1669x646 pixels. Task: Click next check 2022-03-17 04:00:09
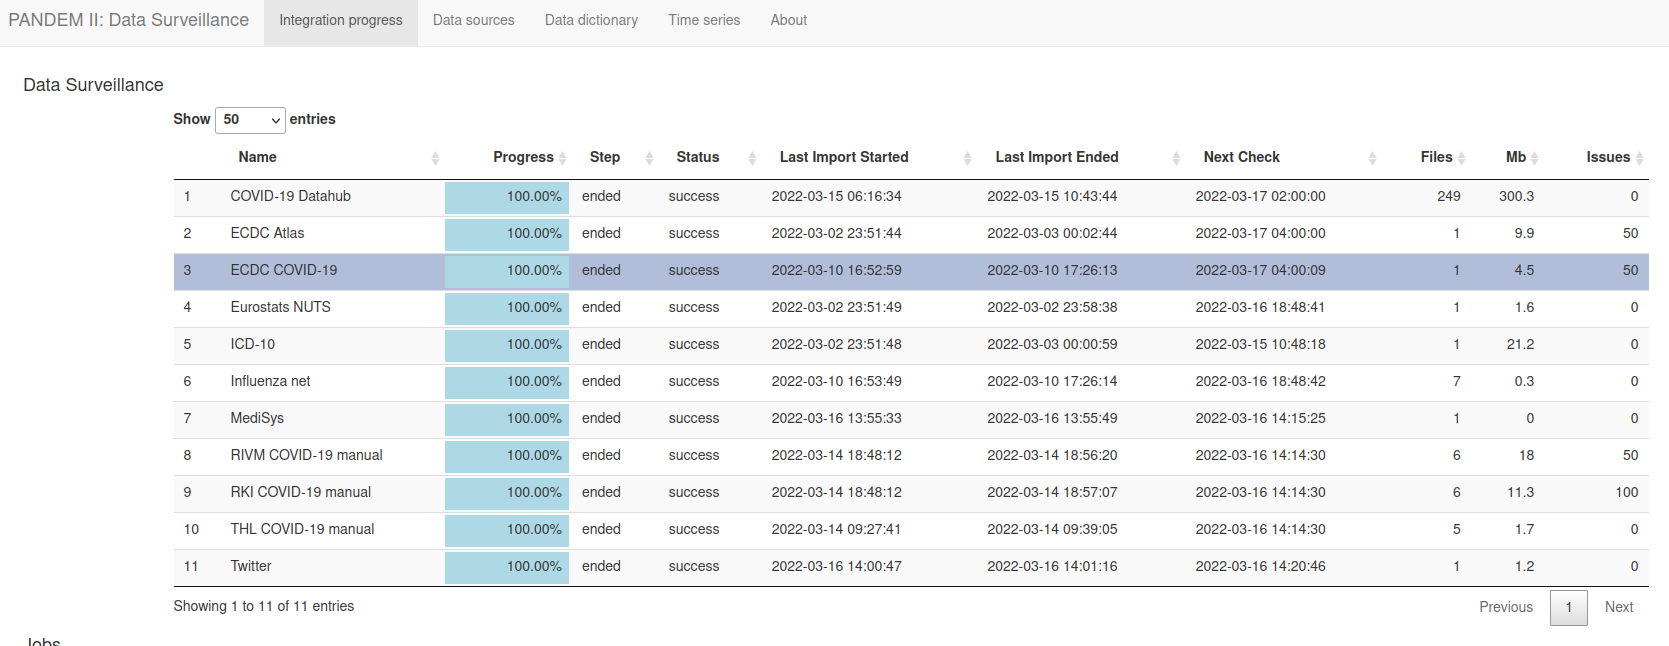(x=1260, y=270)
